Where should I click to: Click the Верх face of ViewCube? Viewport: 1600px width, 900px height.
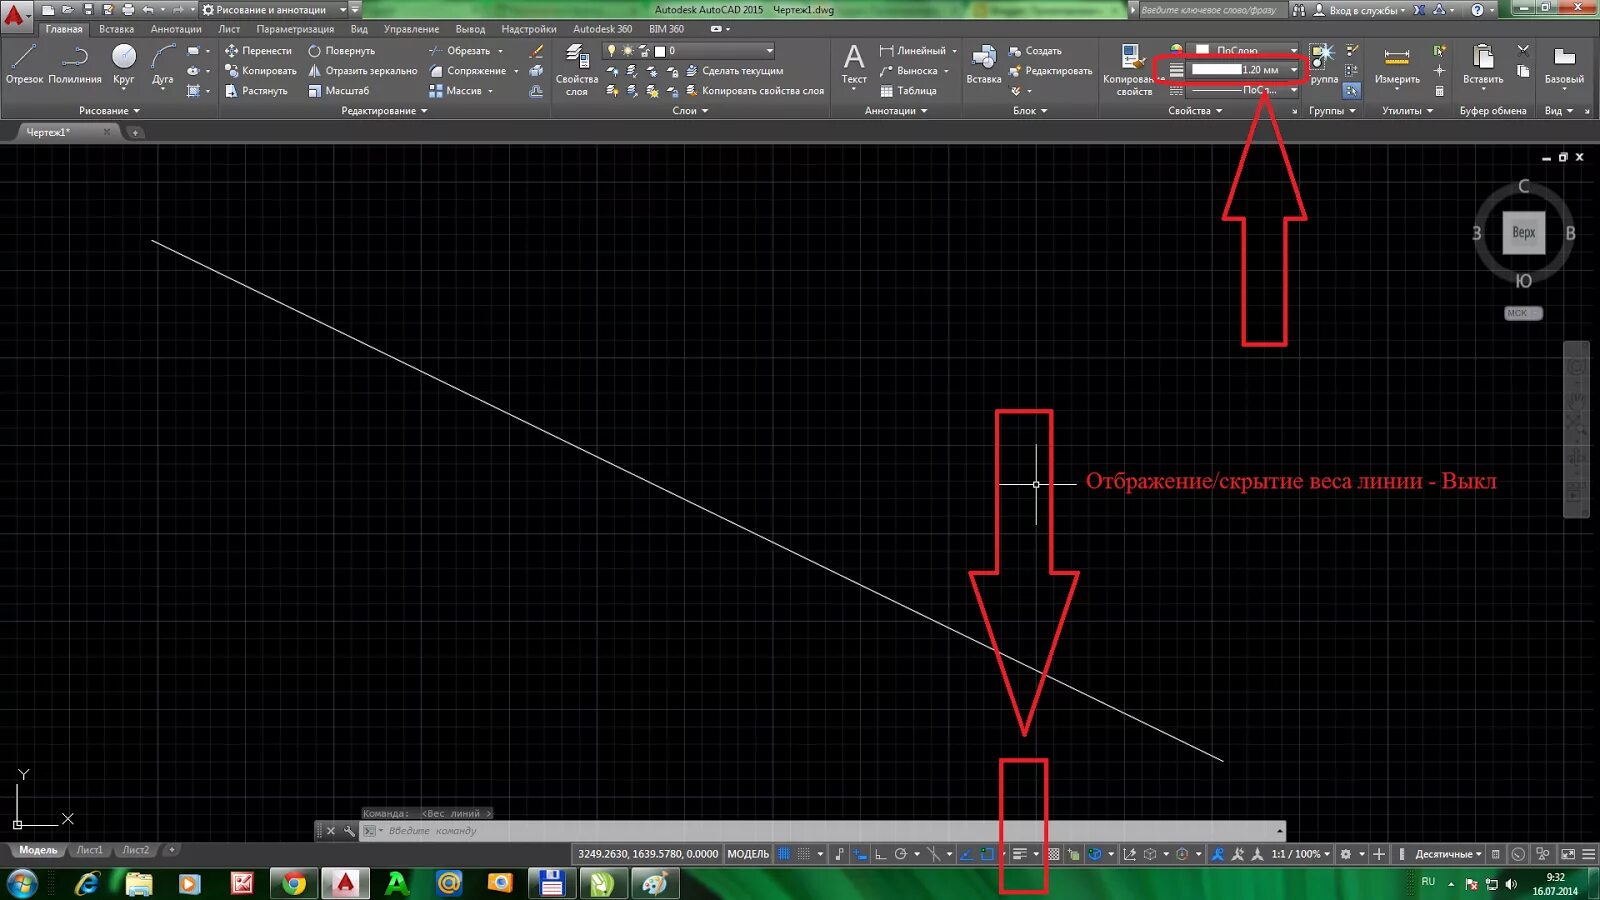[x=1523, y=232]
